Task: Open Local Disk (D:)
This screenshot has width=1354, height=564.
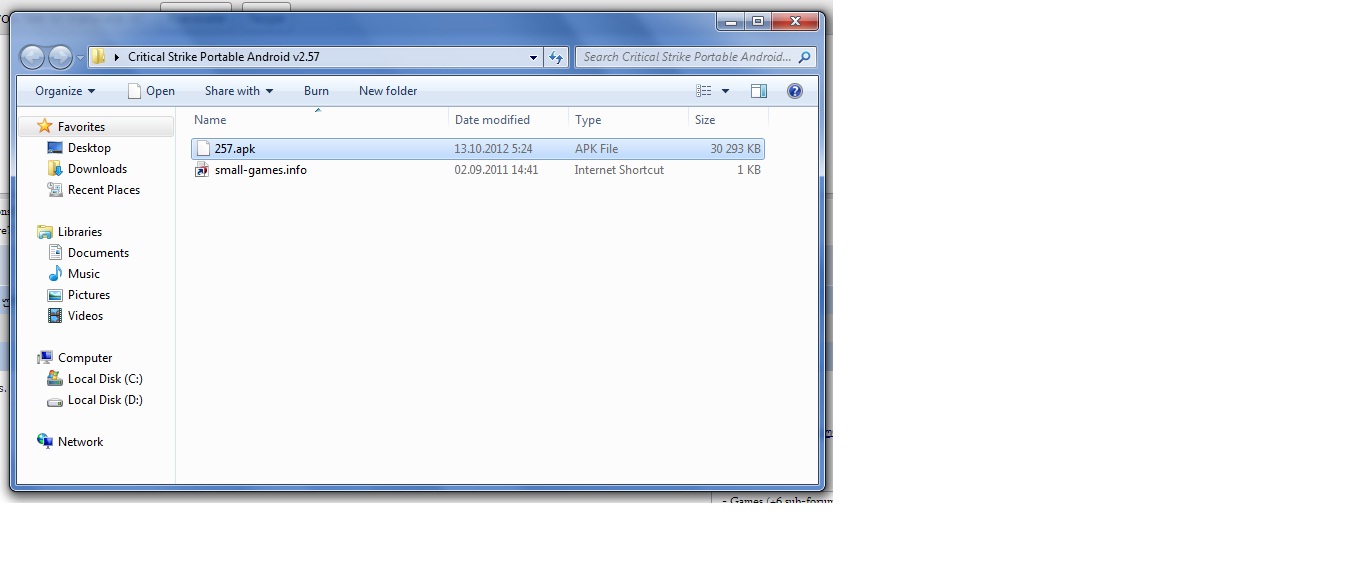Action: tap(105, 400)
